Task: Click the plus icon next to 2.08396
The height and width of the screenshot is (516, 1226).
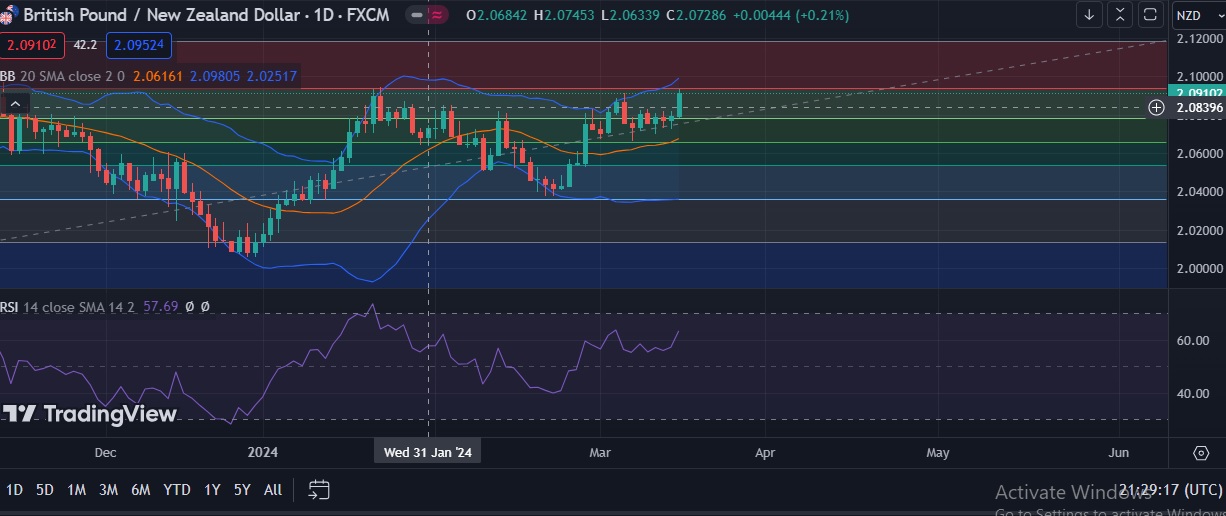Action: pos(1156,107)
